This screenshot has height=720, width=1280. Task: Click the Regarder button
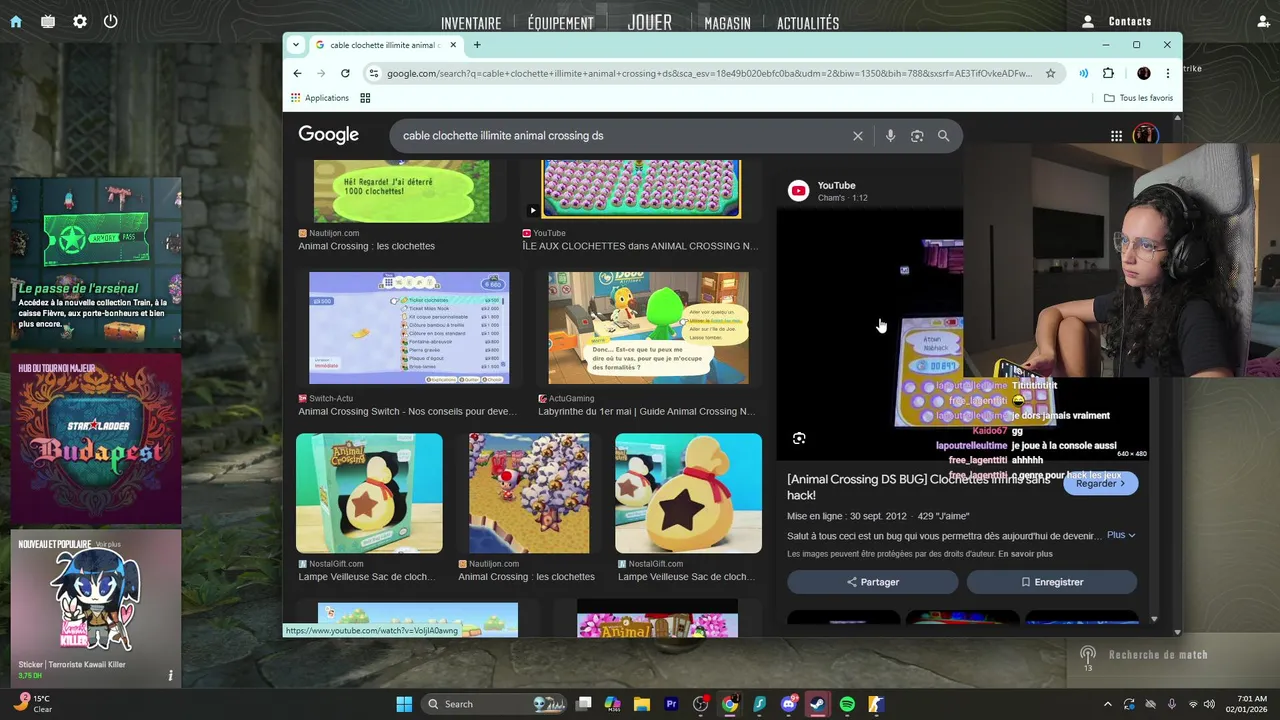pos(1100,483)
